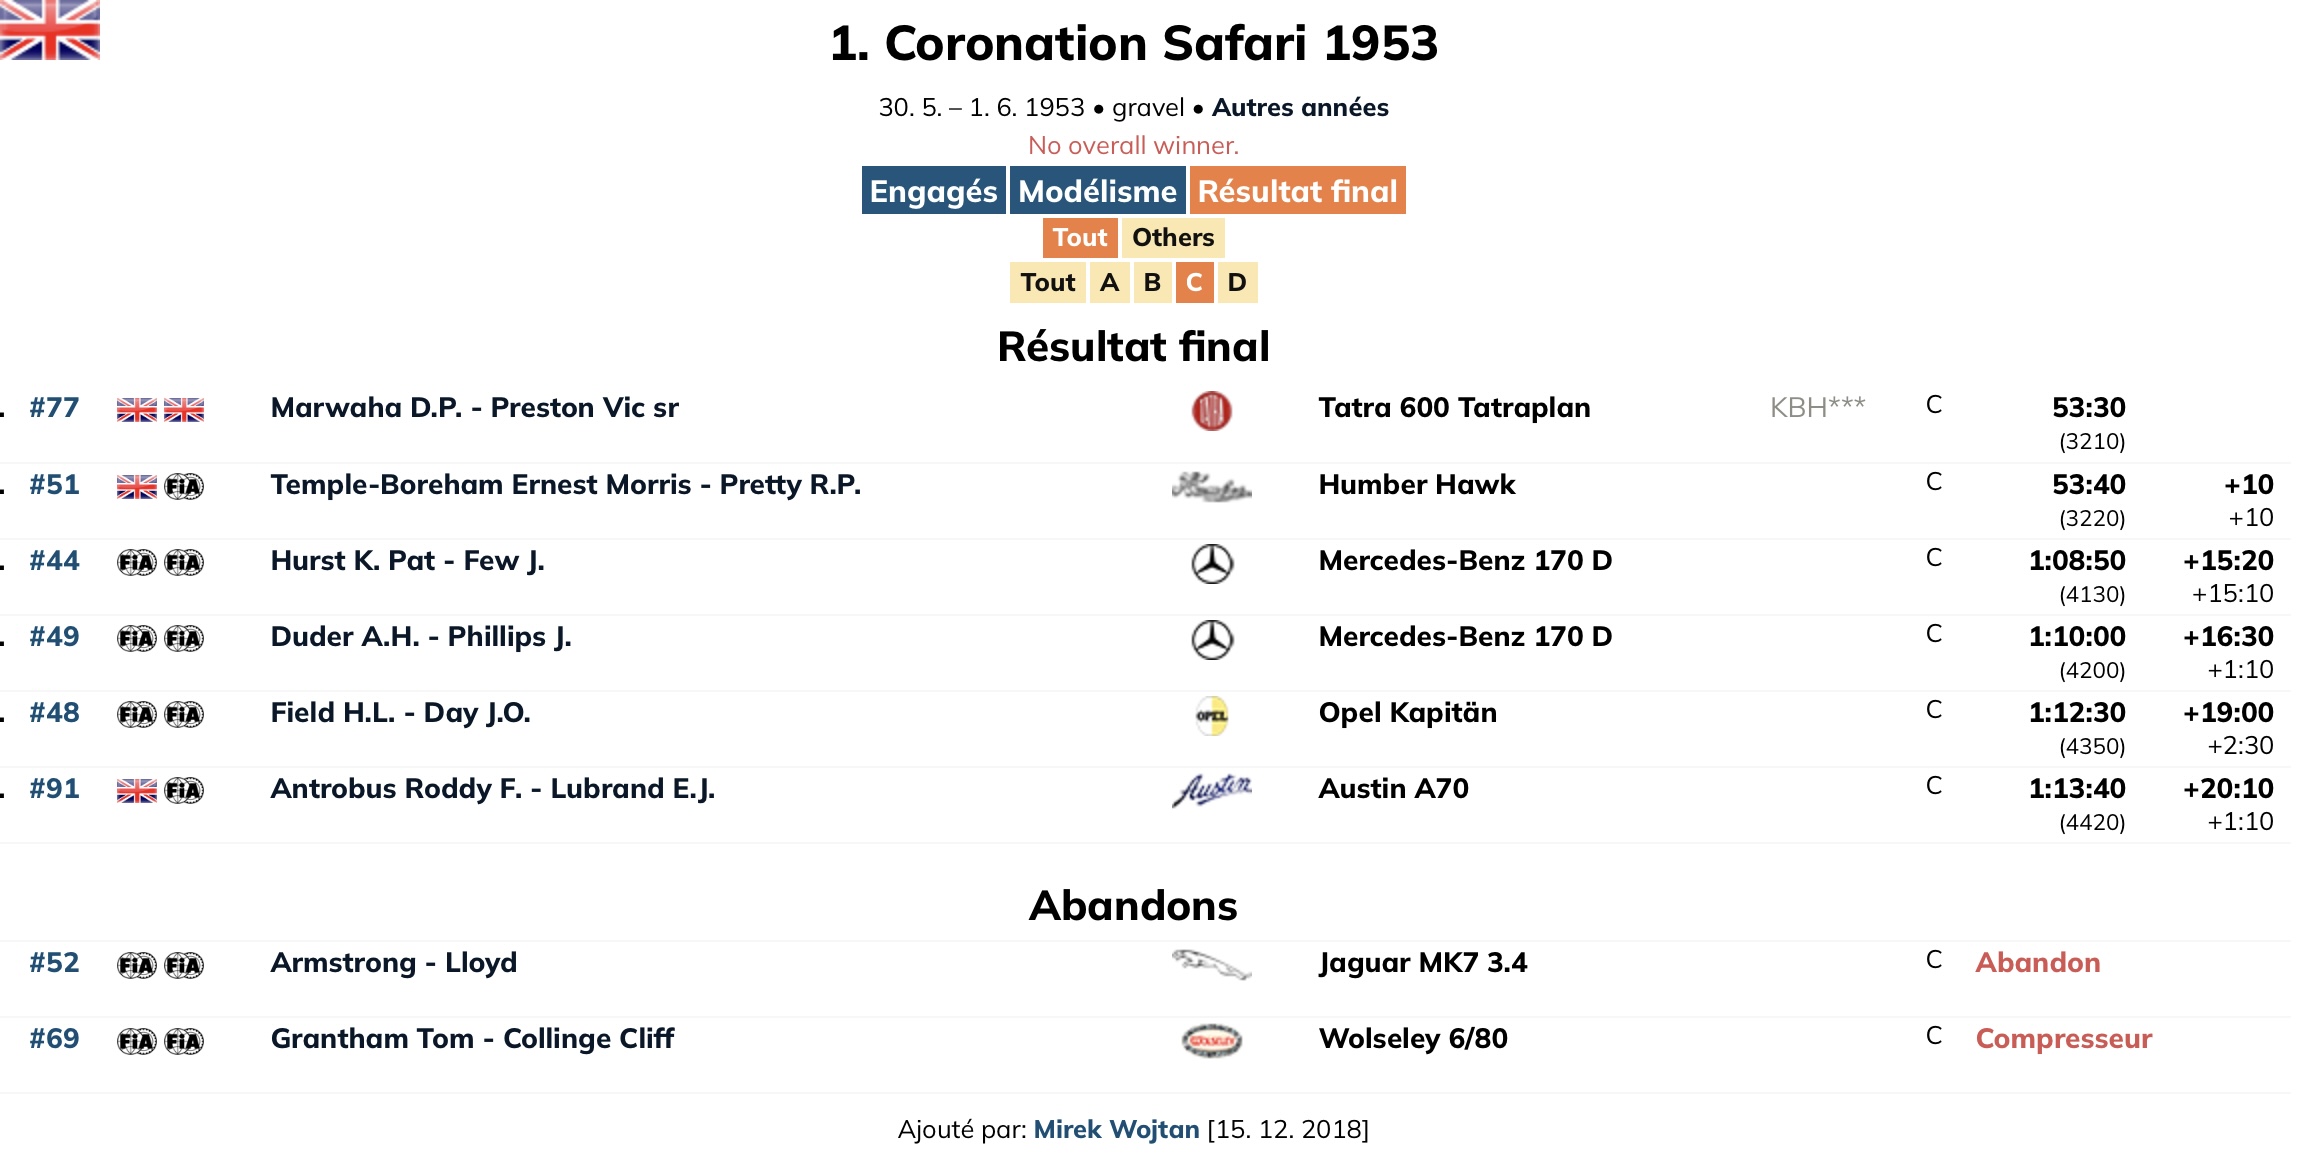
Task: Open crew Marwaha D.P. - Preston Vic sr
Action: pyautogui.click(x=474, y=408)
